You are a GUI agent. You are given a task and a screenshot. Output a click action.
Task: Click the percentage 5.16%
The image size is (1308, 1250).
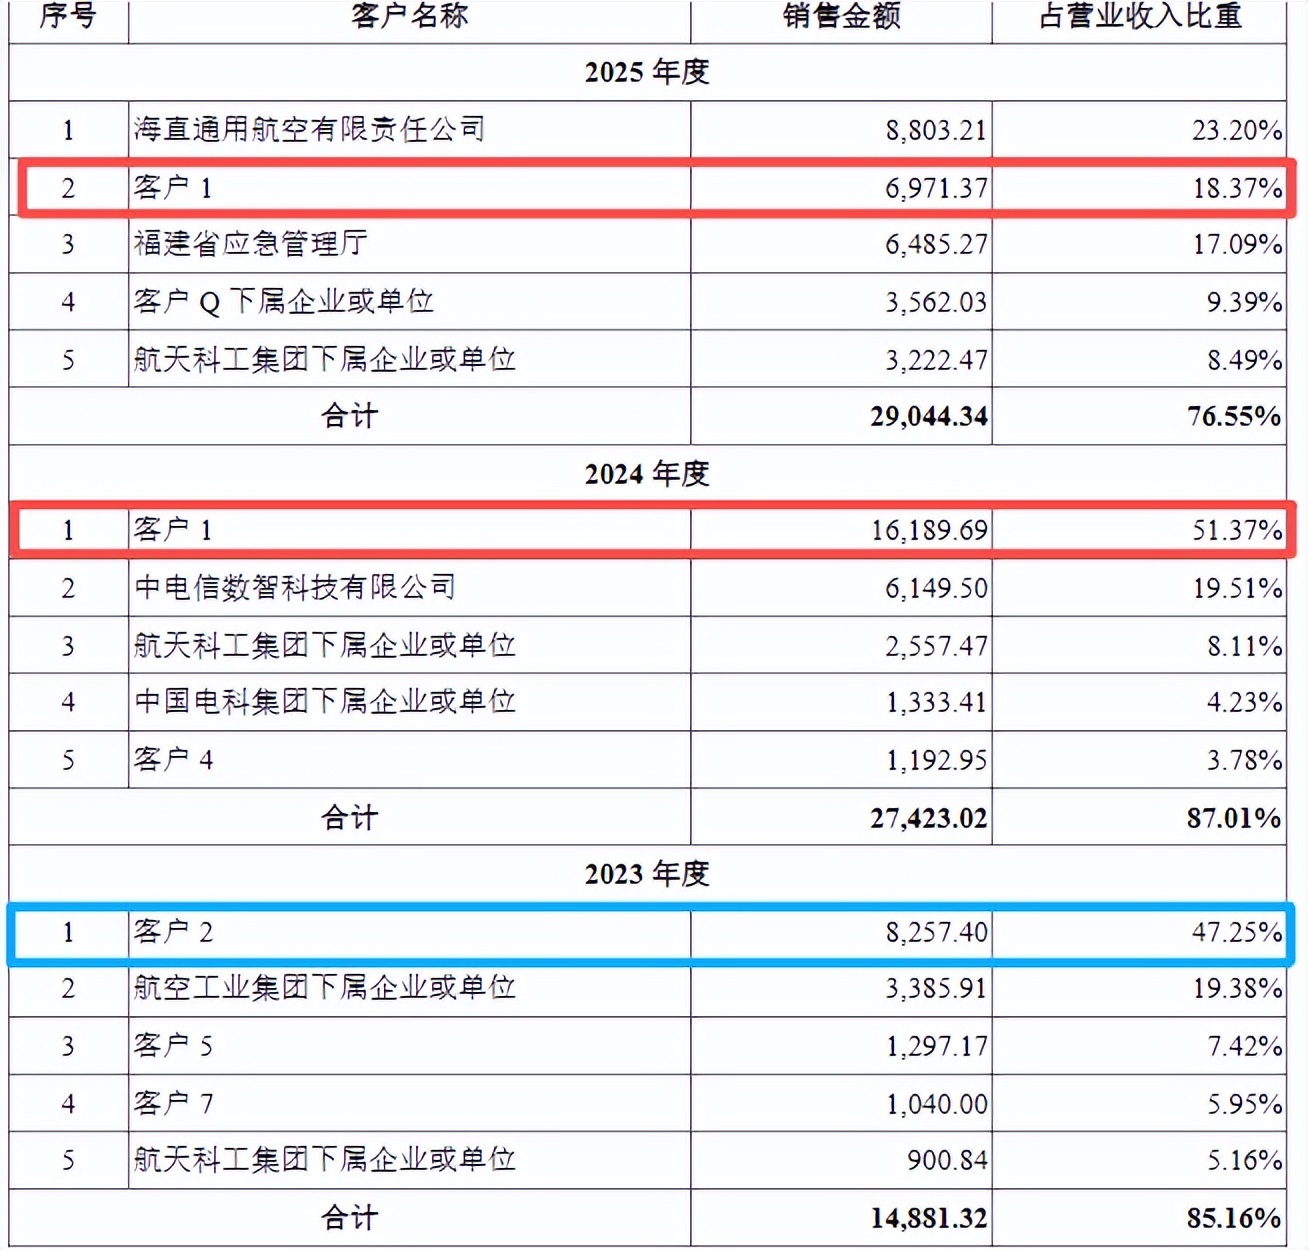pos(1243,1160)
